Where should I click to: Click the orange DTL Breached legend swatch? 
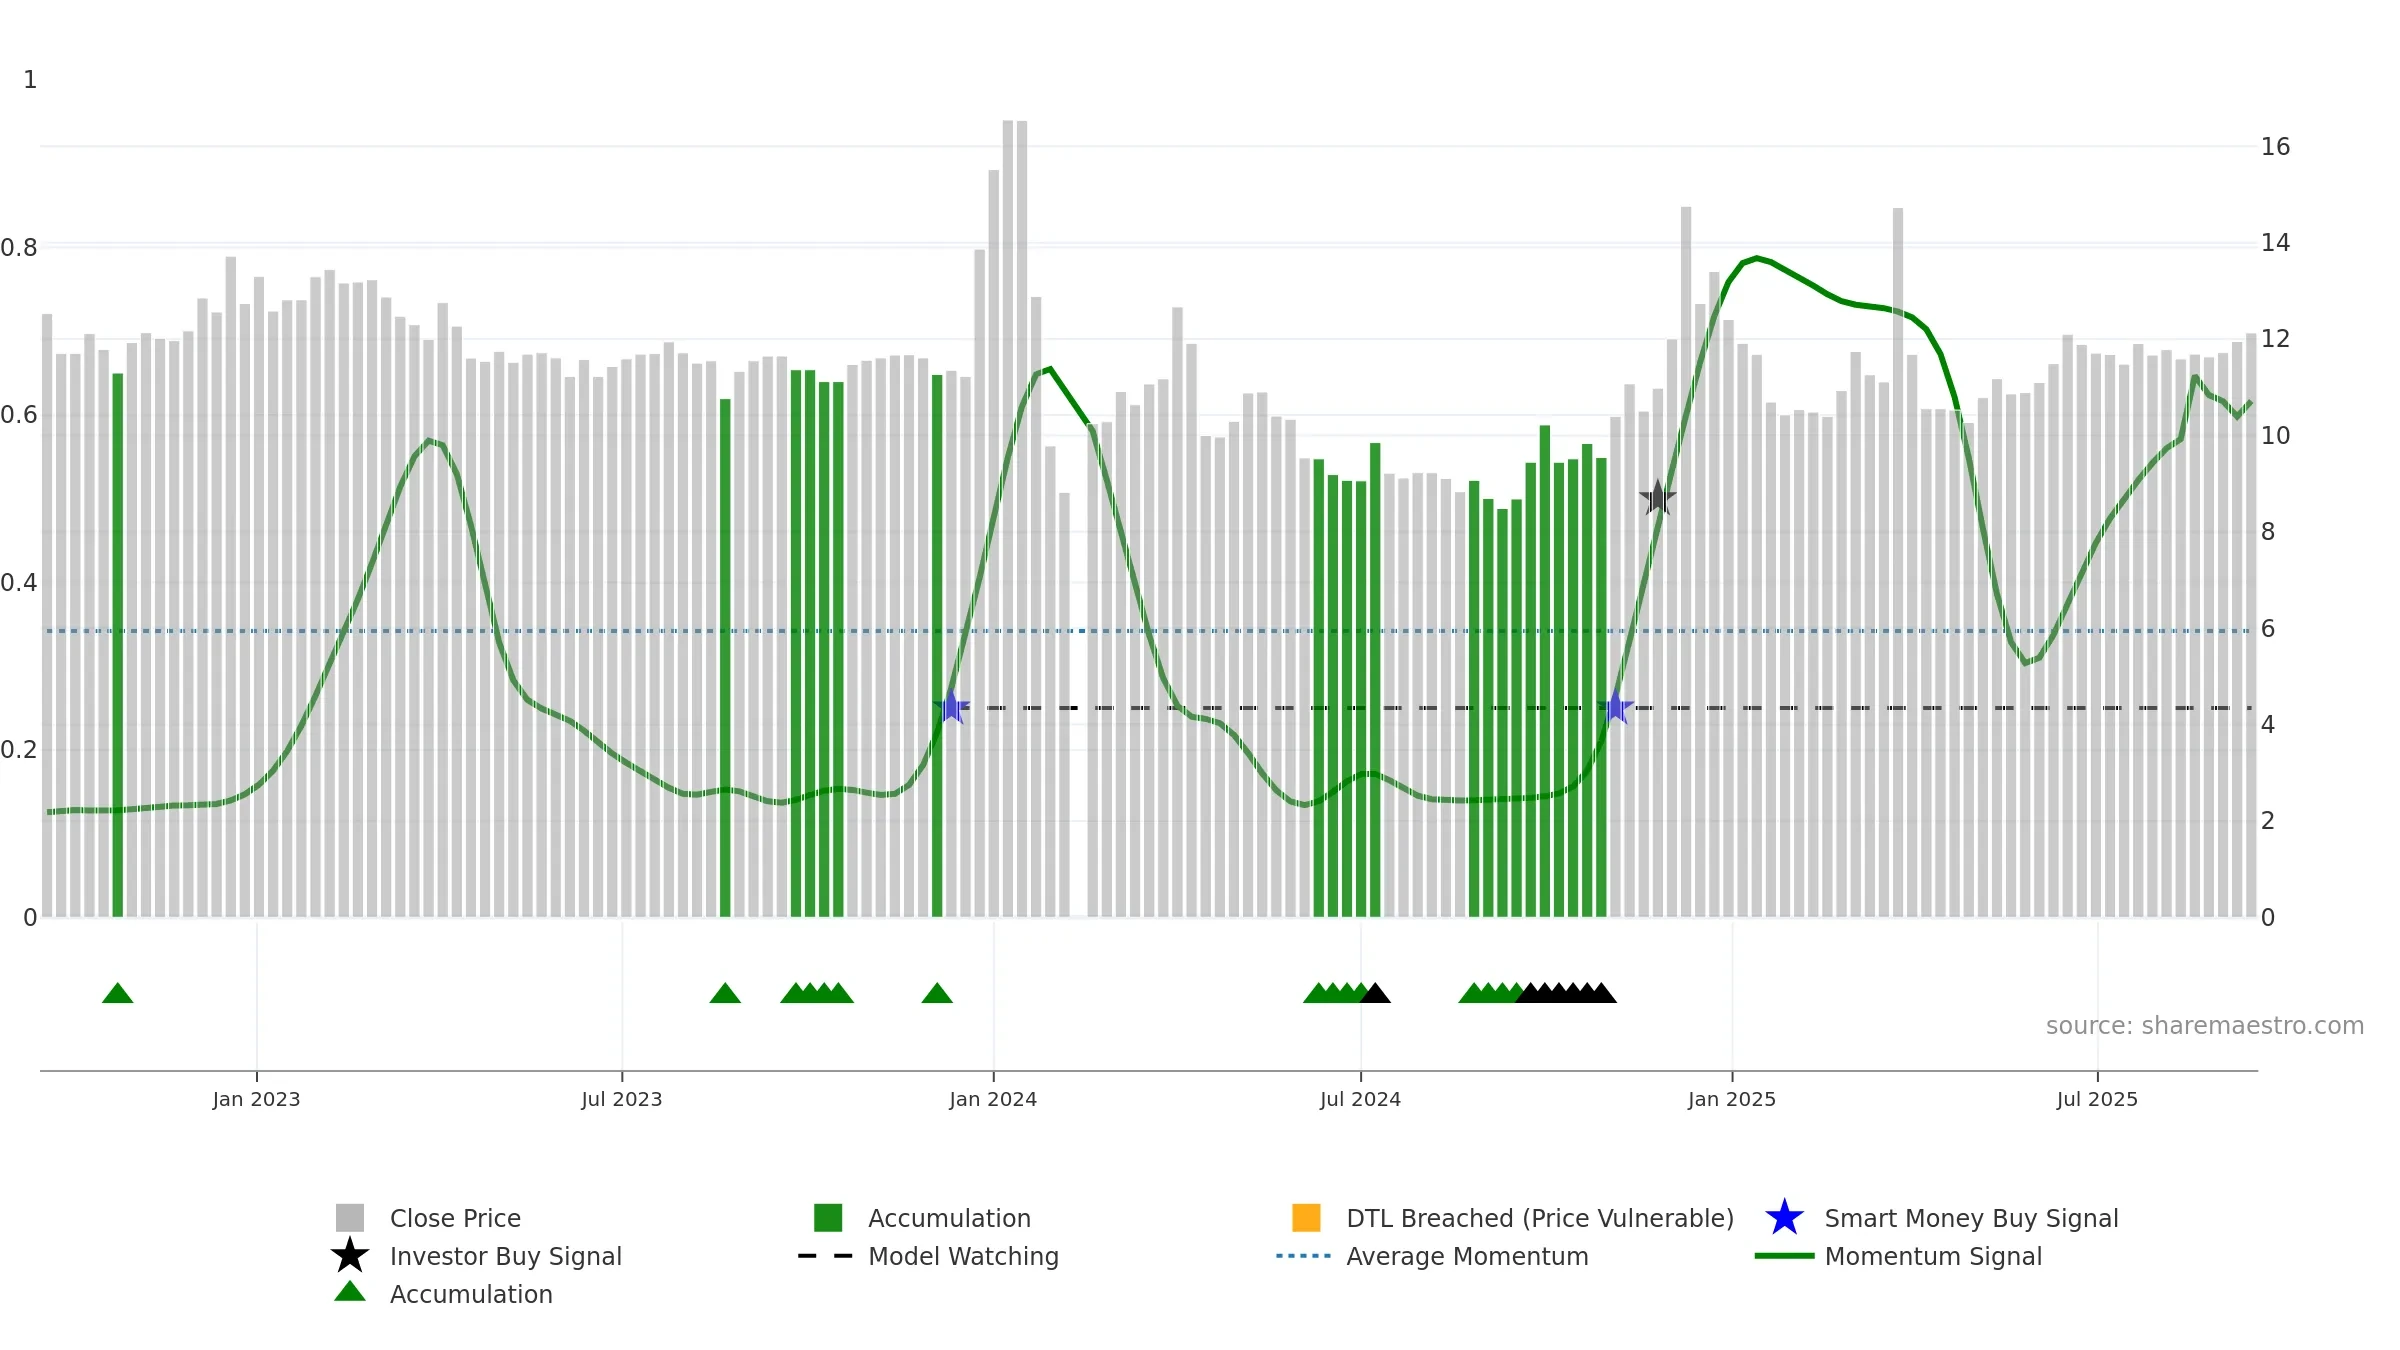(1306, 1218)
